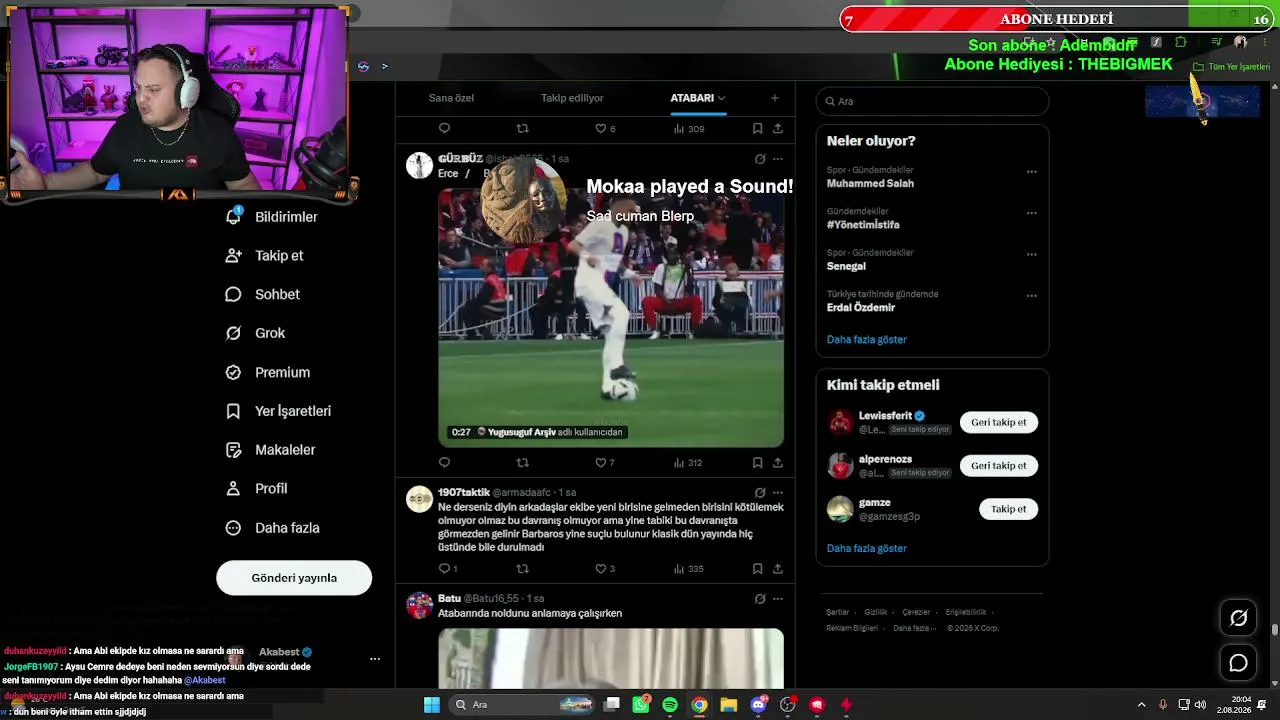Screen dimensions: 1280x720
Task: Open options for Erdal Özdemir trend
Action: [1031, 296]
